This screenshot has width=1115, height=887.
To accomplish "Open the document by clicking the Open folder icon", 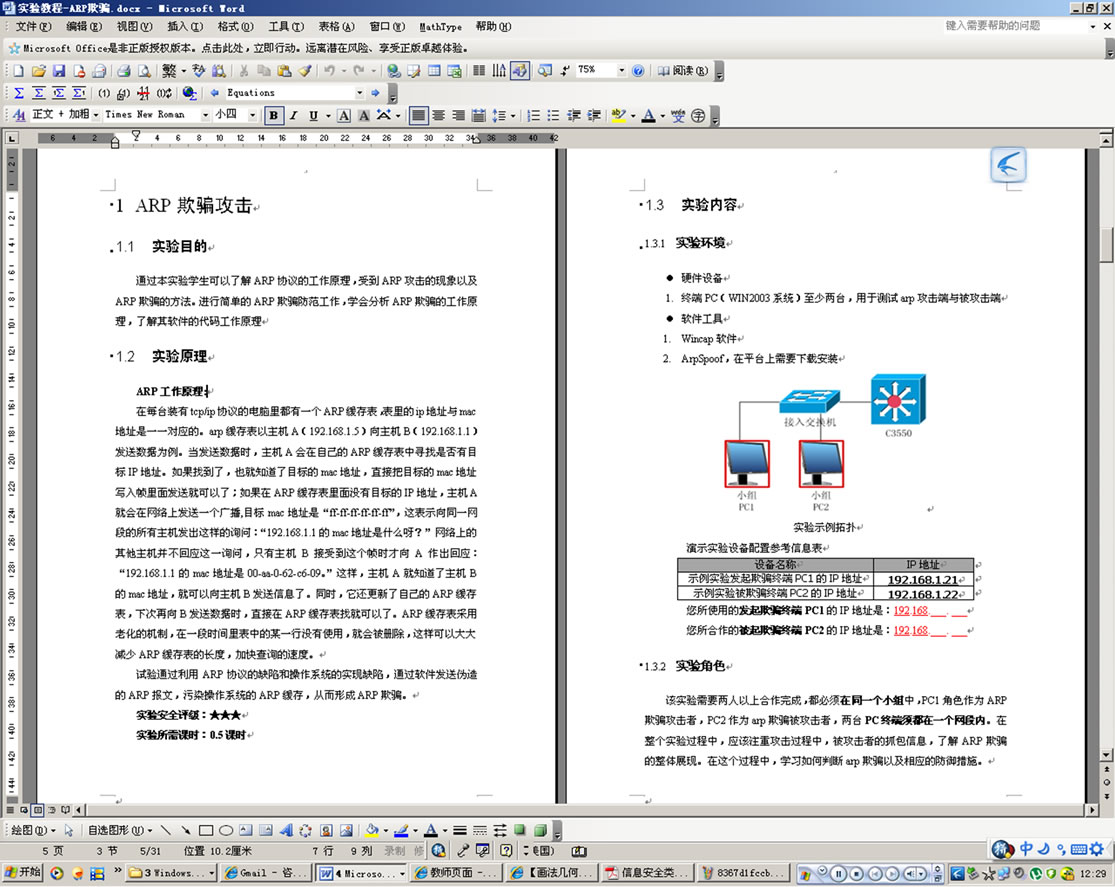I will click(38, 71).
